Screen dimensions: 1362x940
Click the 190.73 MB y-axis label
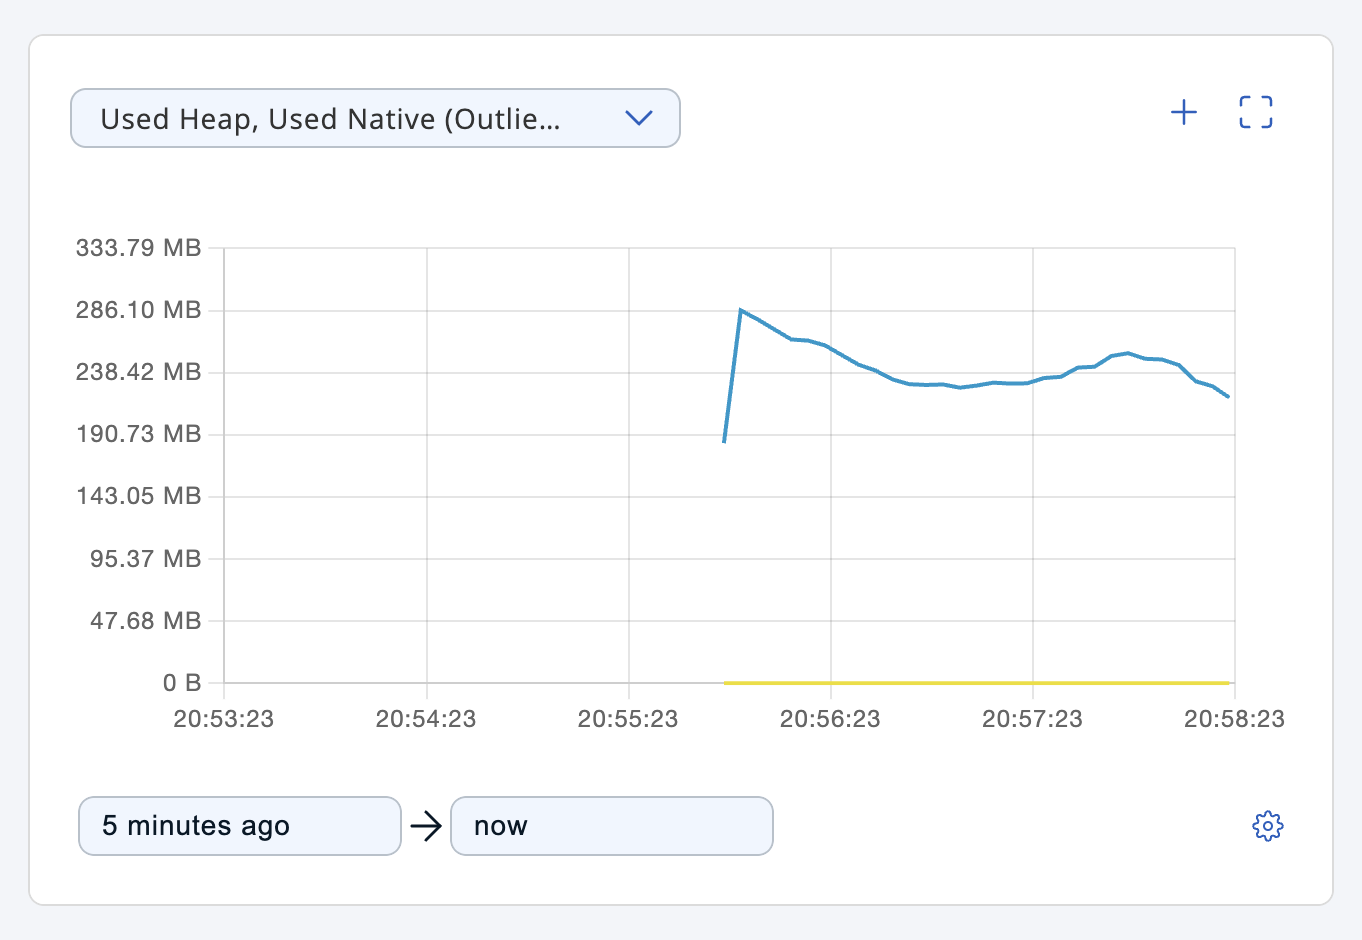[139, 434]
